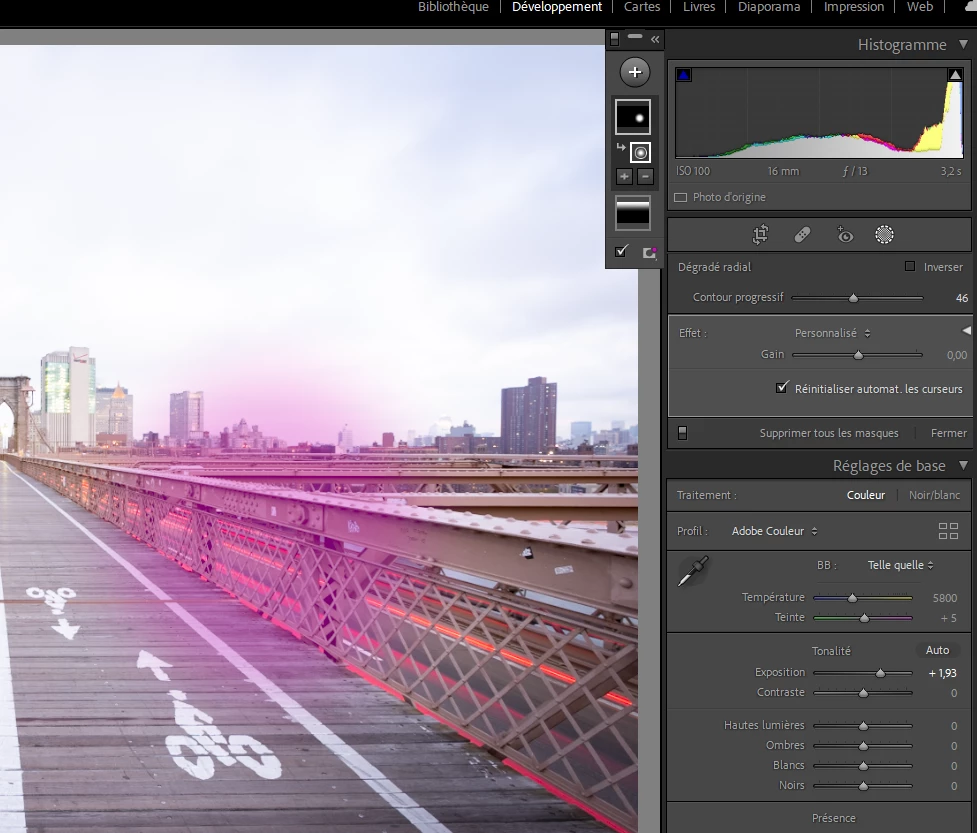Expand the effect sliders disclosure triangle

pyautogui.click(x=966, y=331)
